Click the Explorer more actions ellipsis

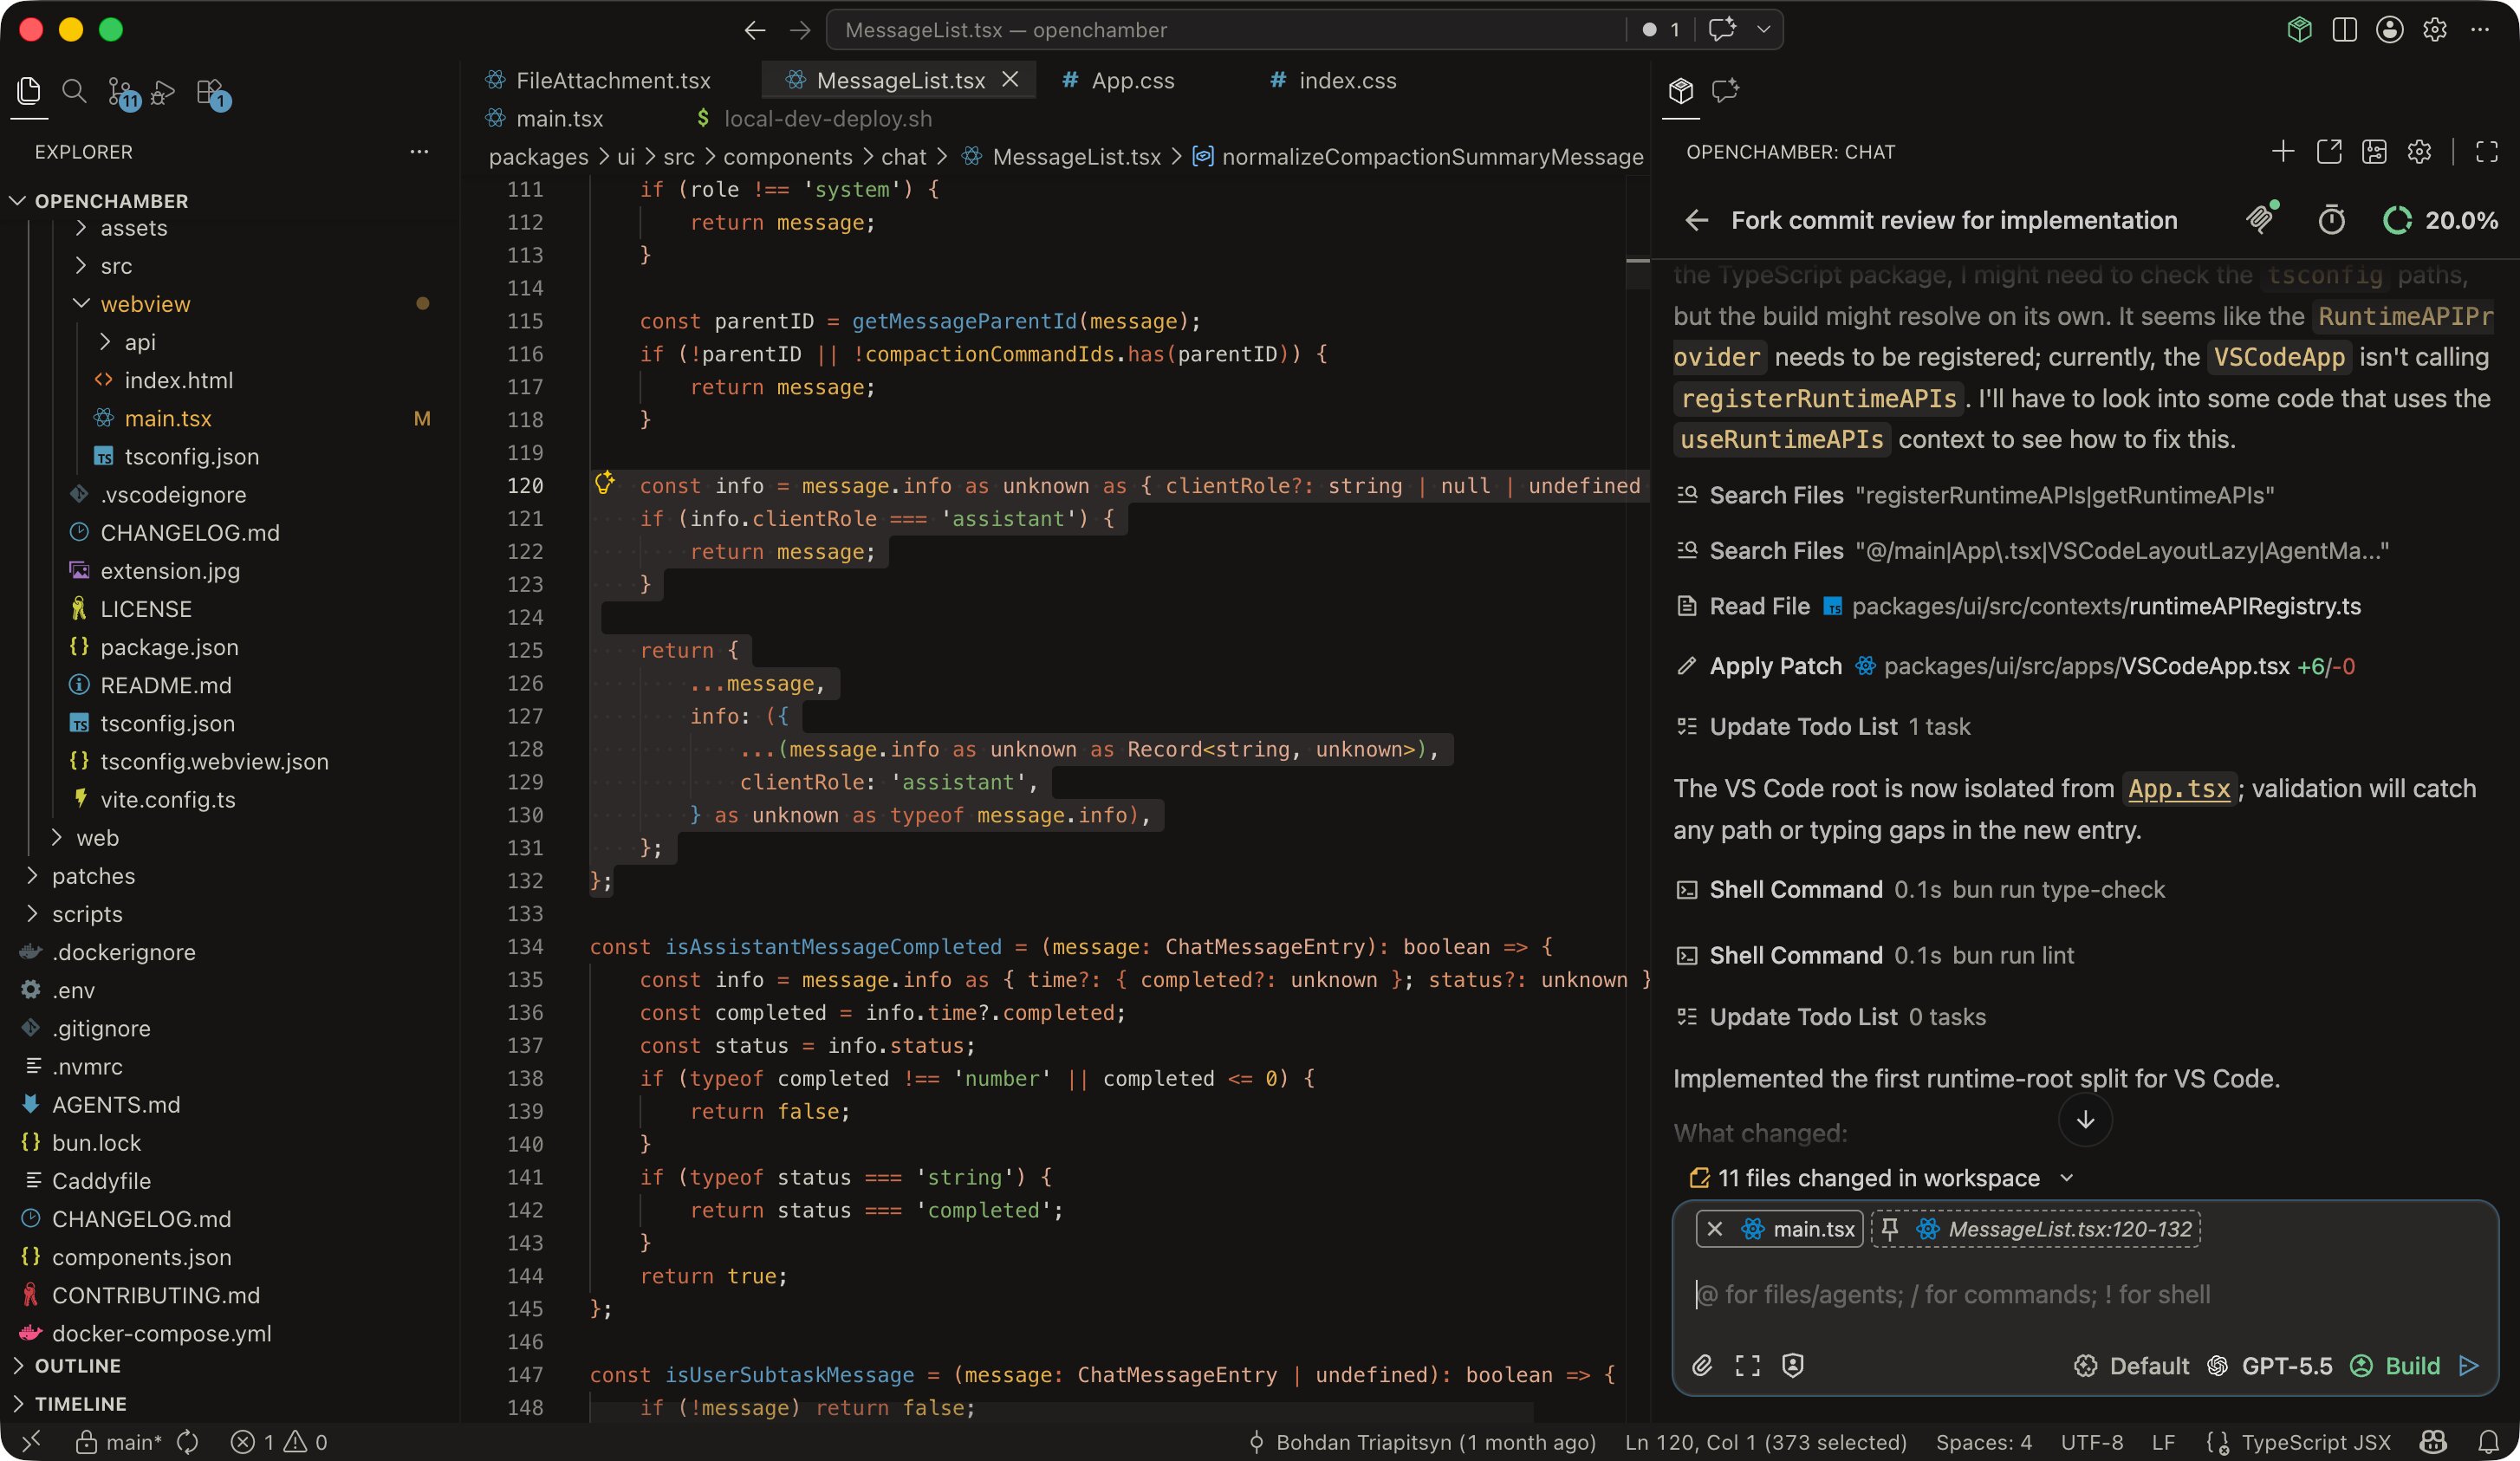click(x=419, y=152)
